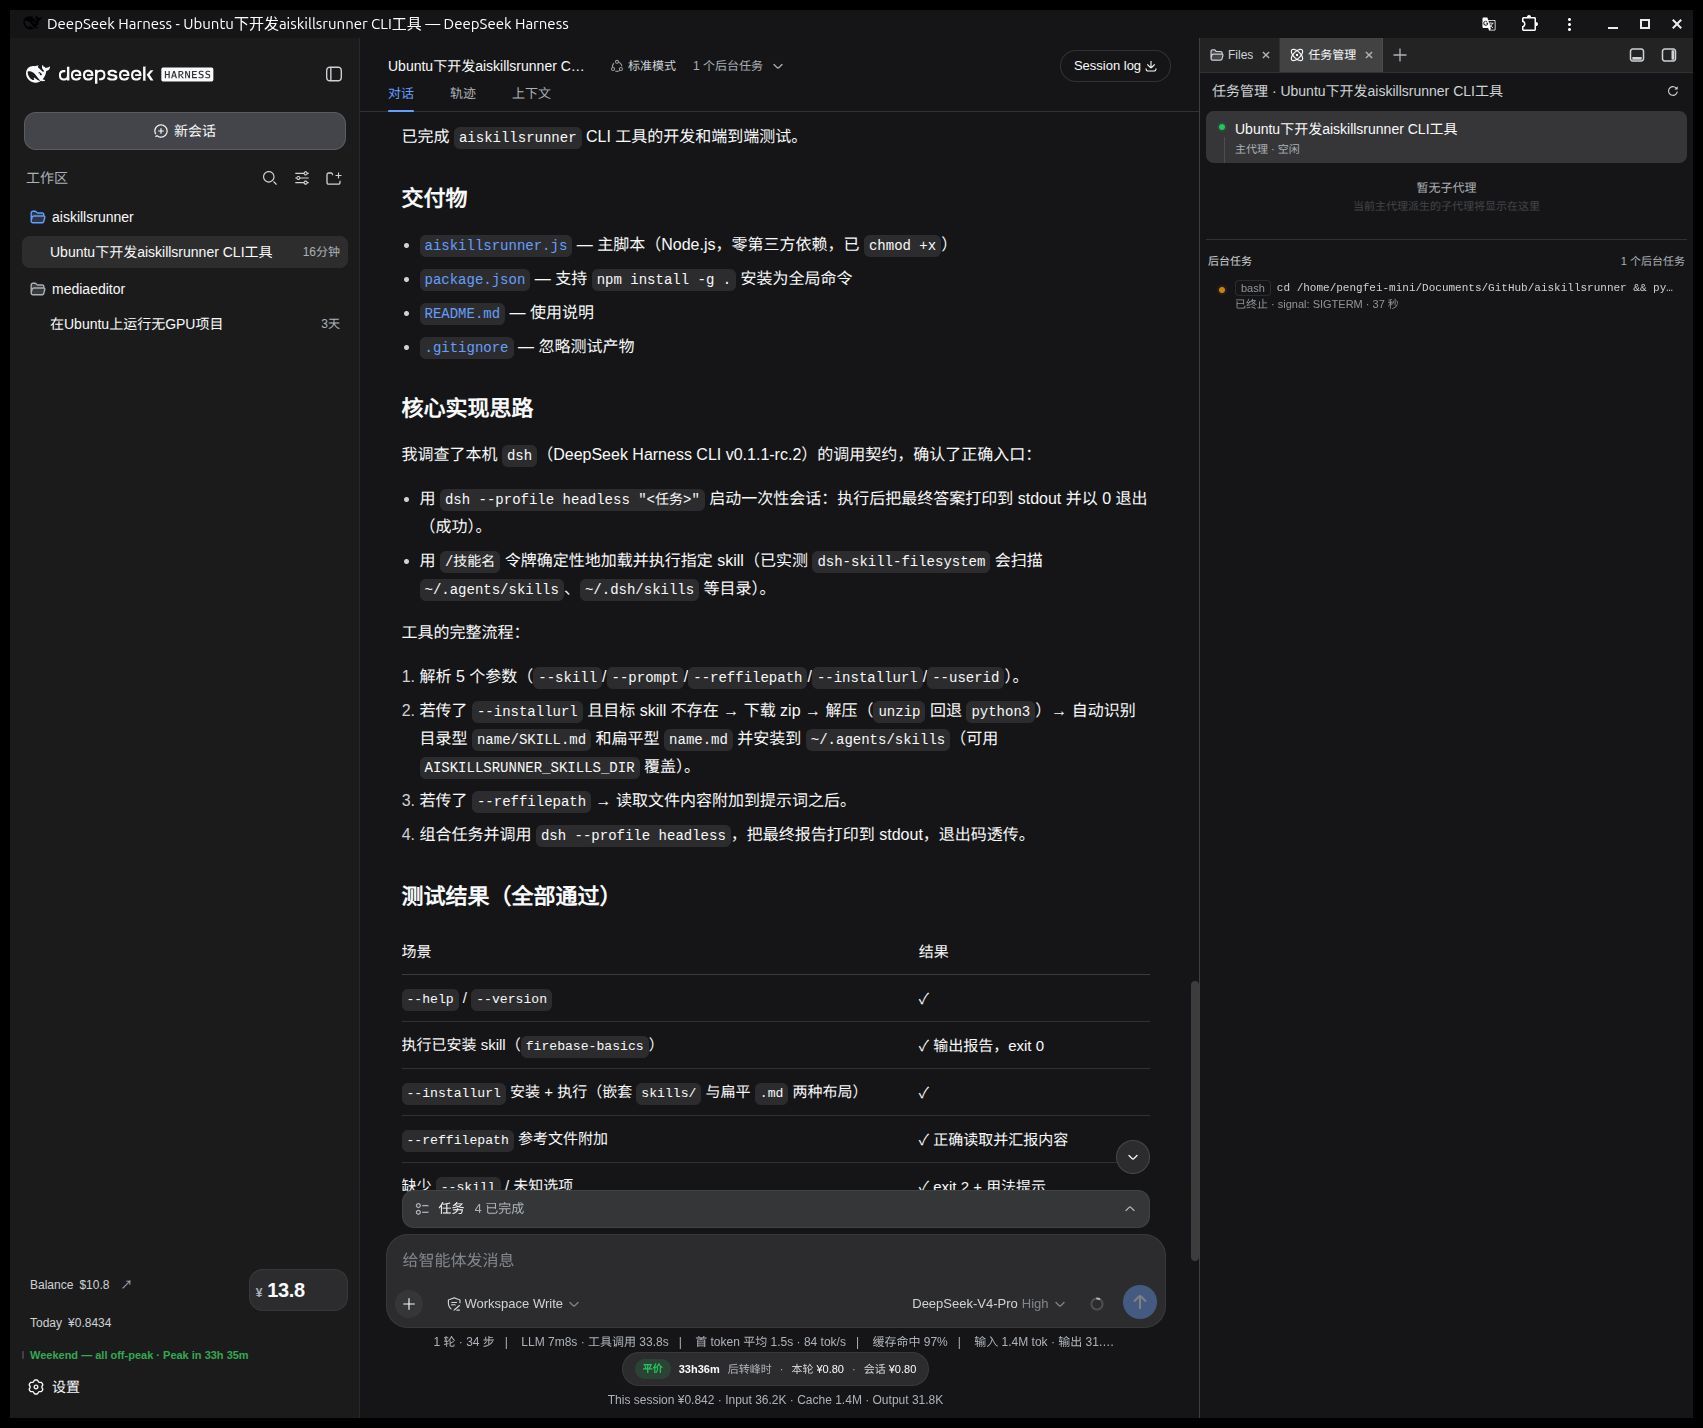
Task: Open DeepSeek-V4-Pro High model selector
Action: pos(989,1304)
